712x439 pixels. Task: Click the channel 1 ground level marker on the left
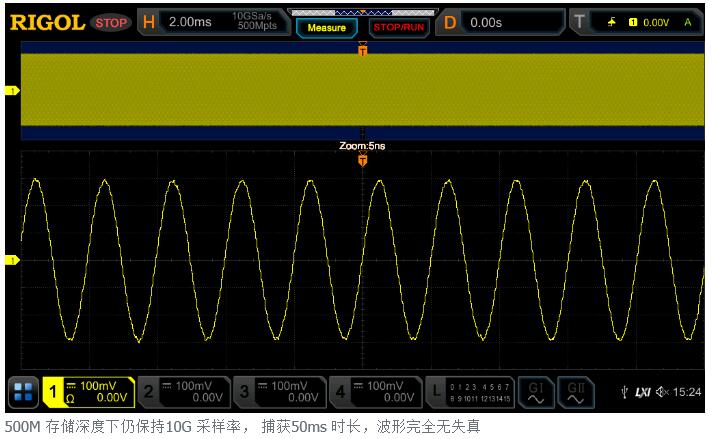[x=13, y=260]
